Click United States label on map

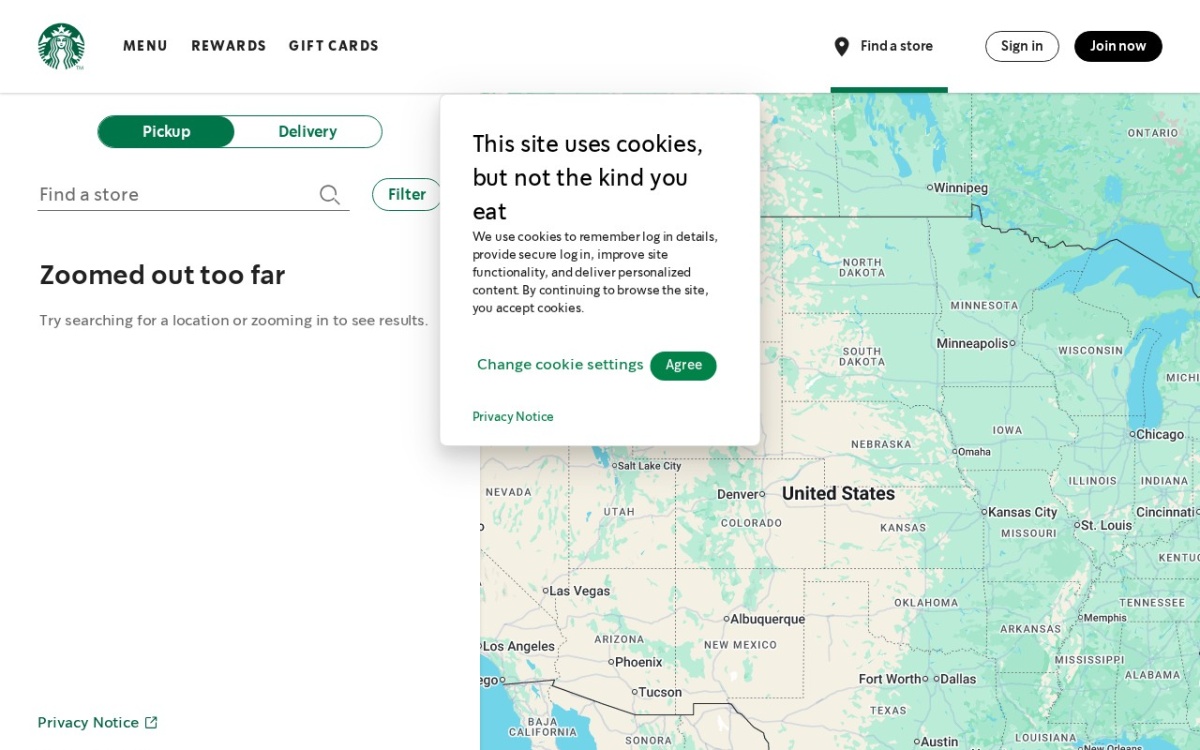pyautogui.click(x=838, y=494)
